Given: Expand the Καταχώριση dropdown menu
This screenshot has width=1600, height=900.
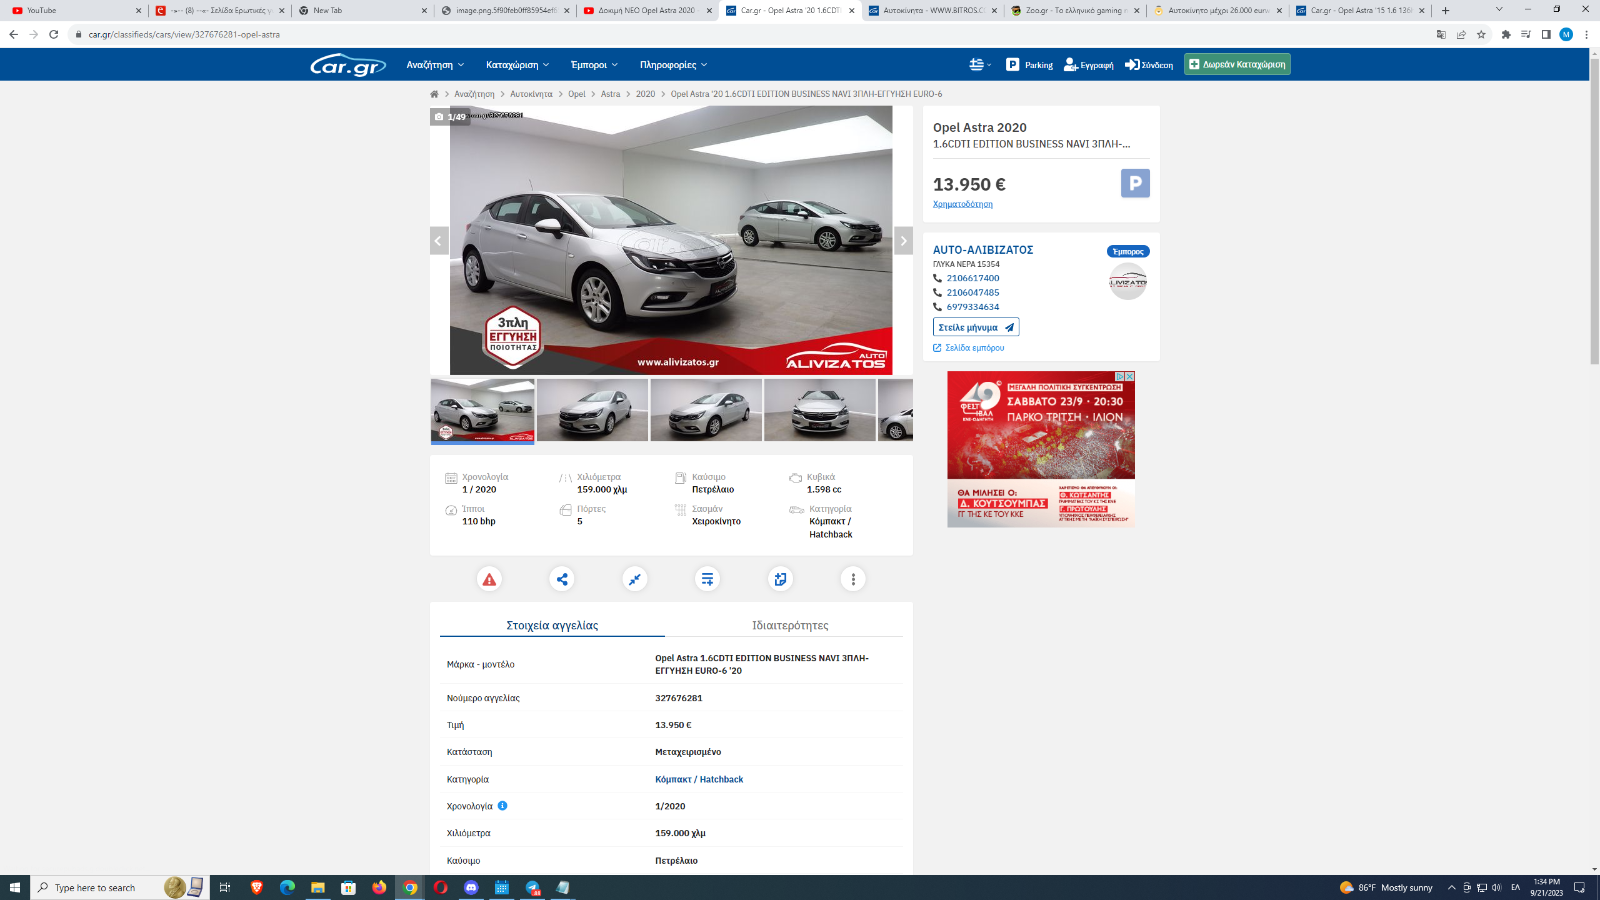Looking at the screenshot, I should pyautogui.click(x=517, y=65).
